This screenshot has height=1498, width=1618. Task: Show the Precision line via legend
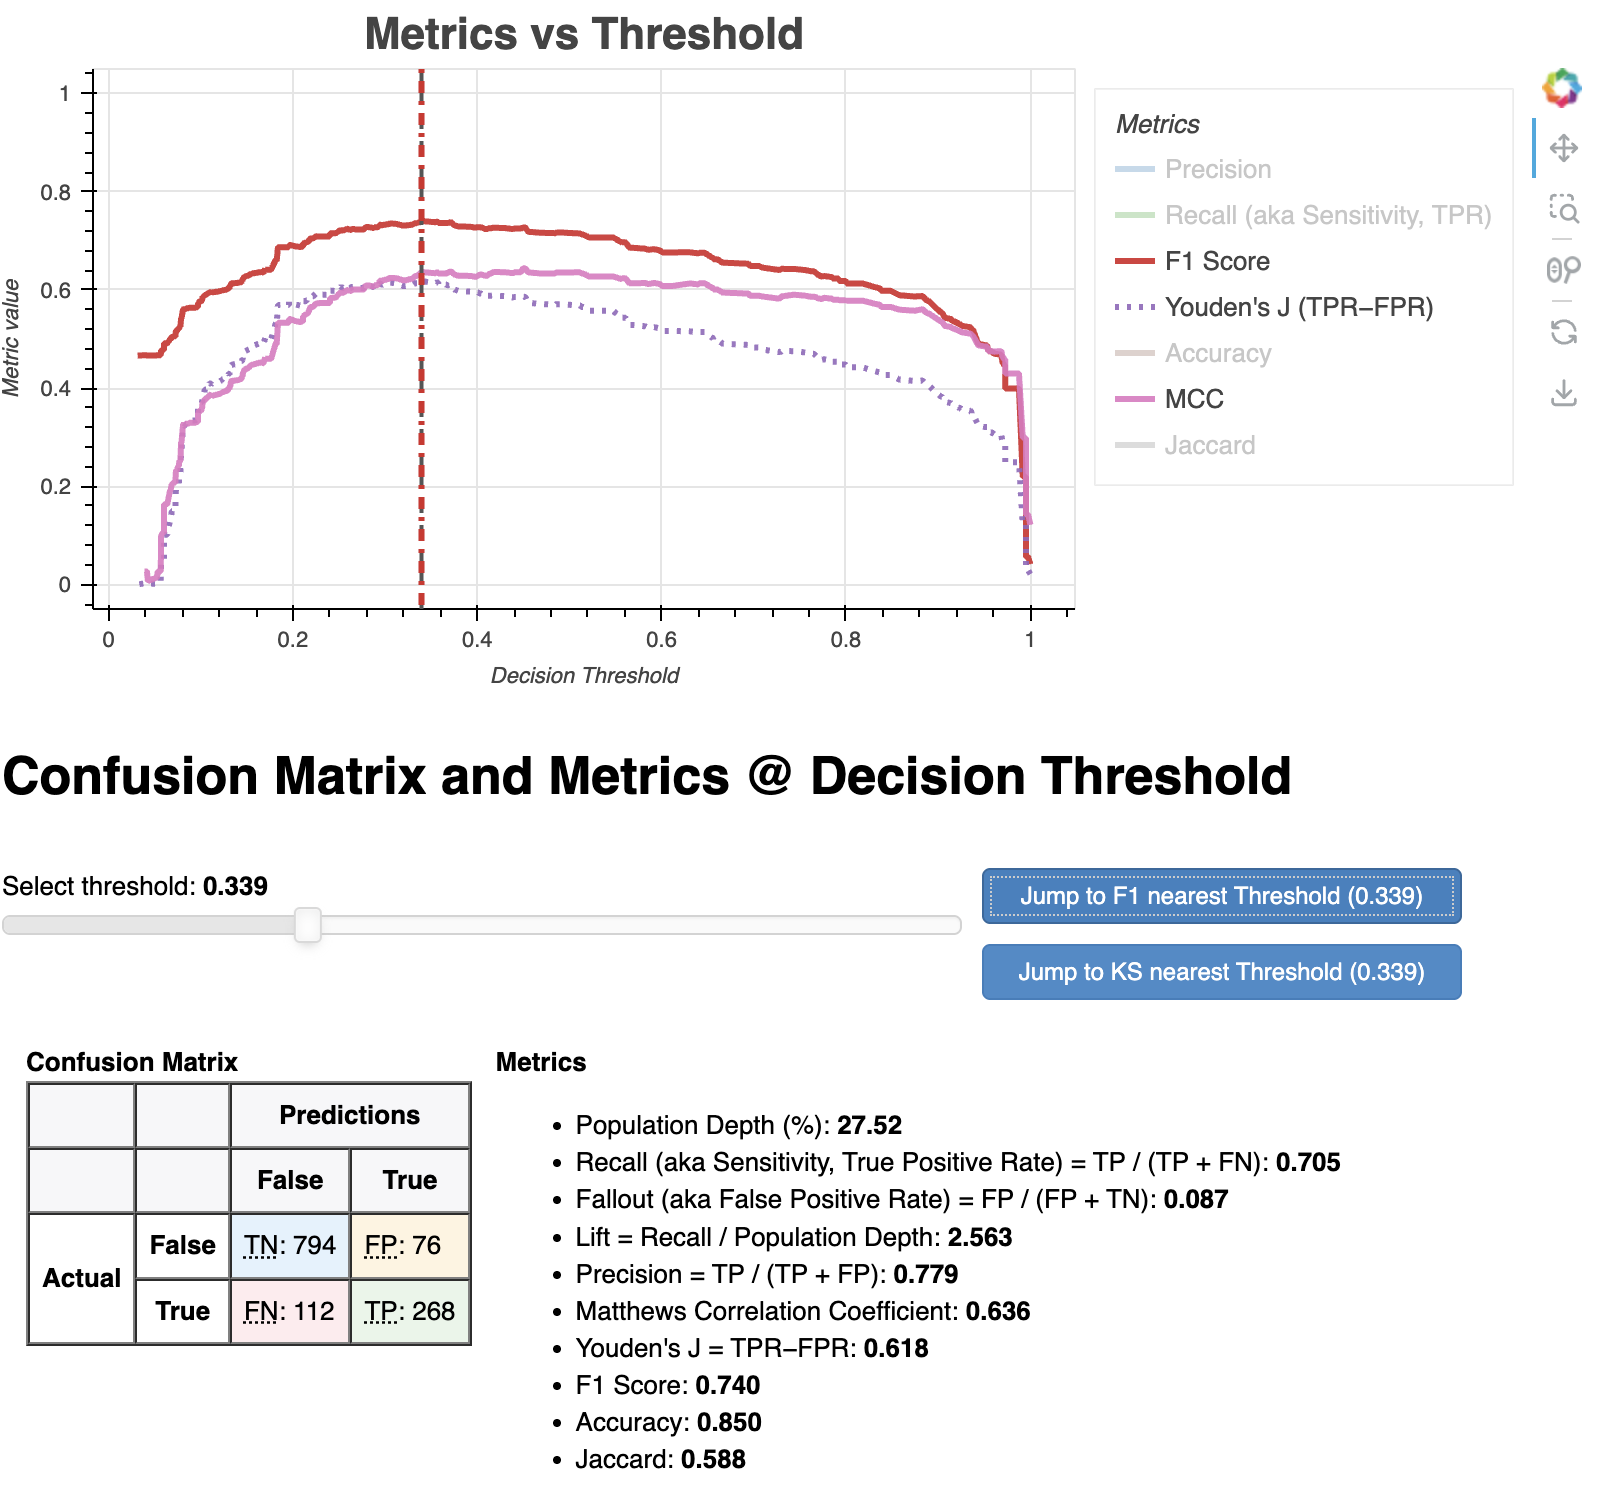coord(1217,169)
